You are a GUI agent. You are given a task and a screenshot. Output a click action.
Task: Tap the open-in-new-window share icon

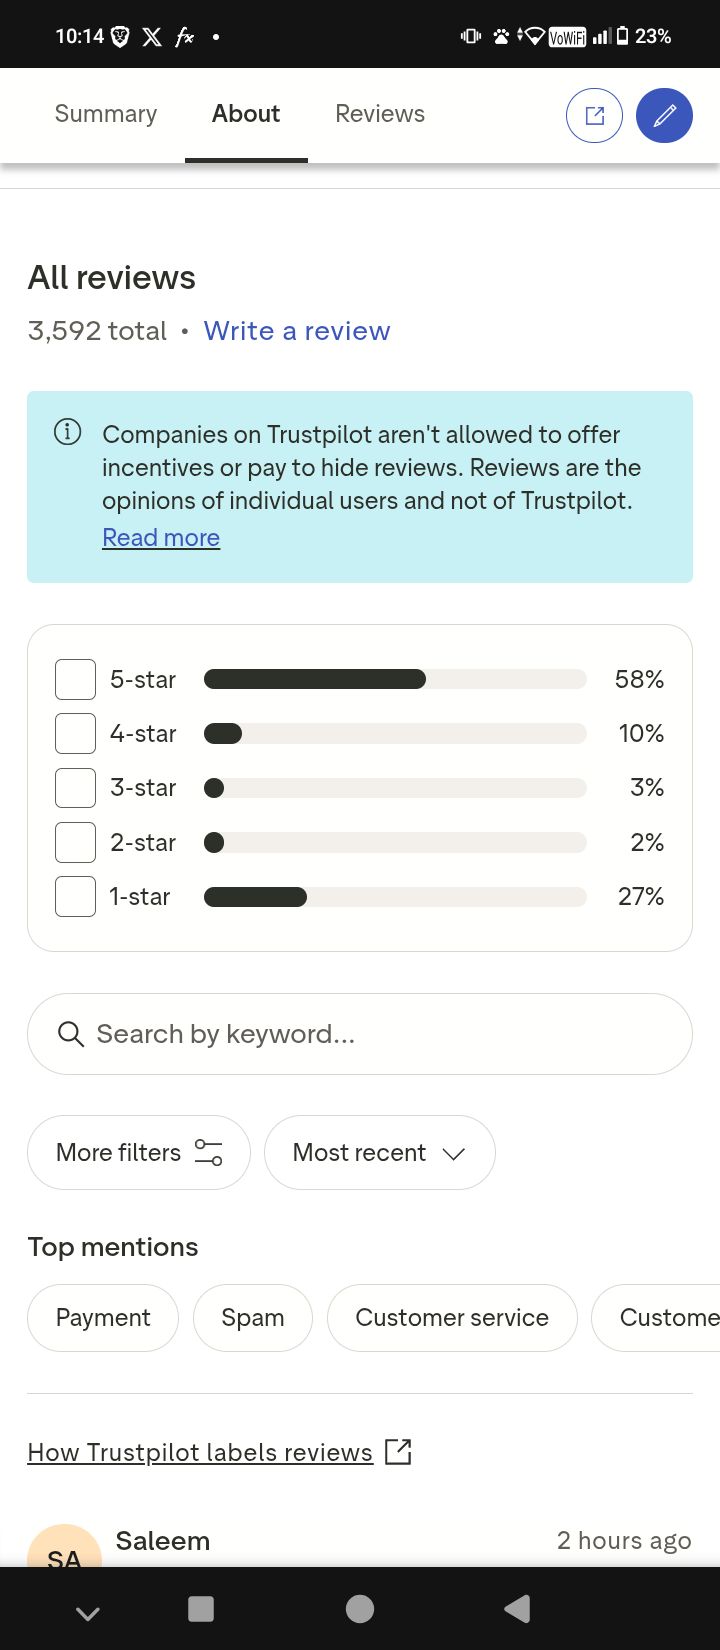pyautogui.click(x=594, y=115)
